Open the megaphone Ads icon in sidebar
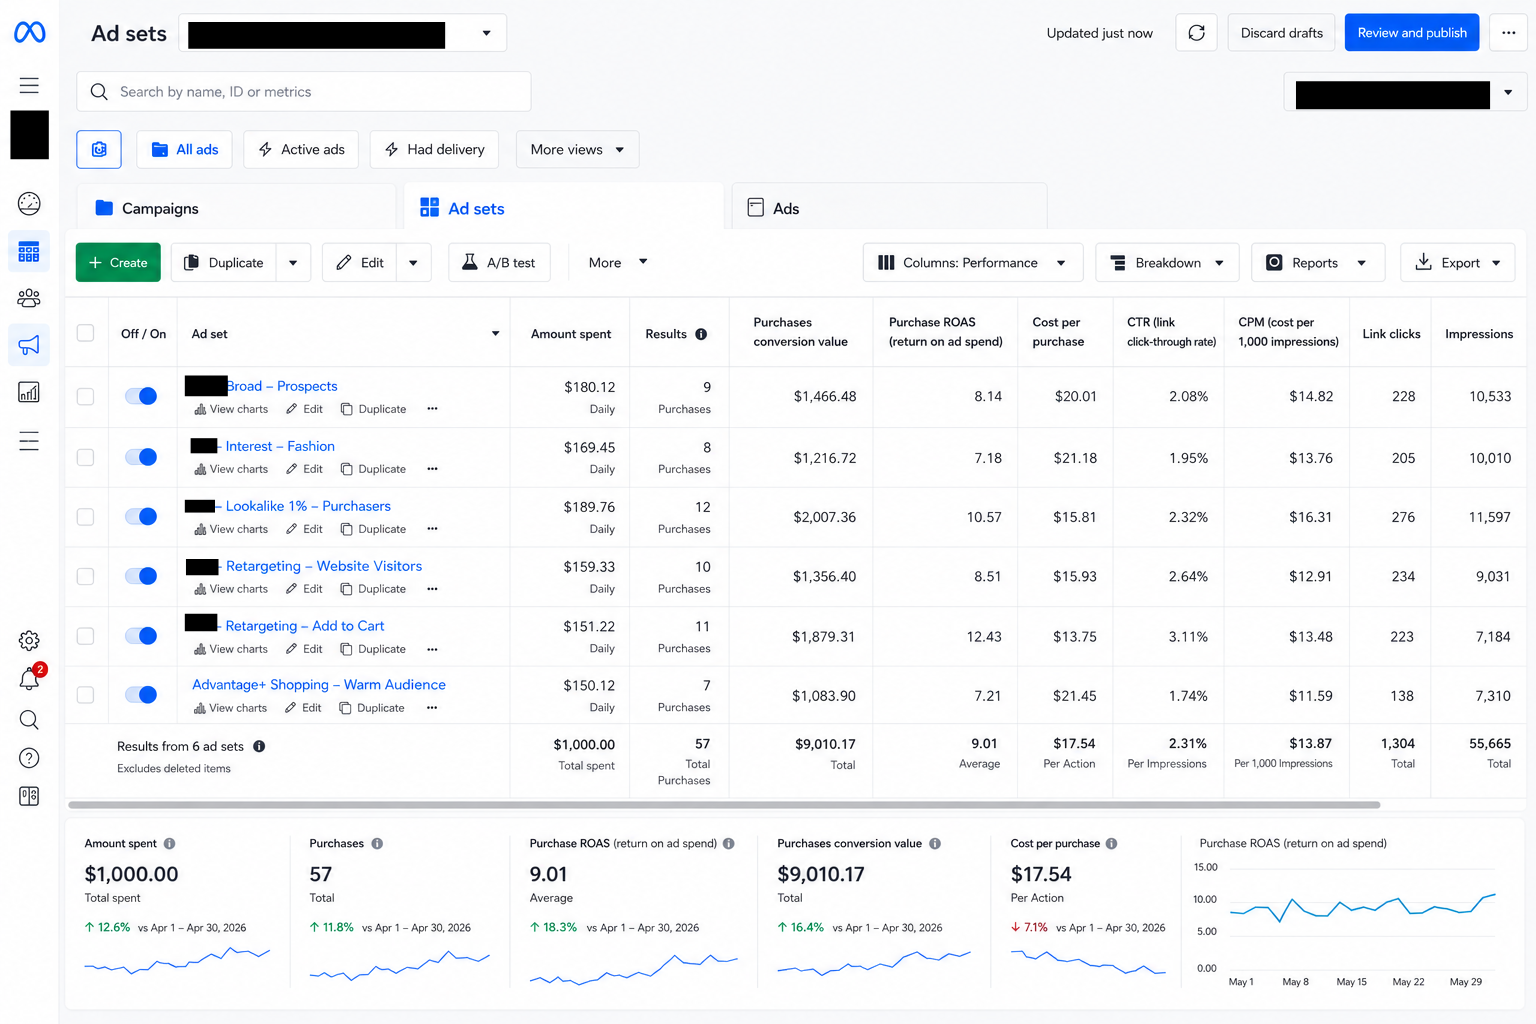The height and width of the screenshot is (1024, 1536). (29, 345)
